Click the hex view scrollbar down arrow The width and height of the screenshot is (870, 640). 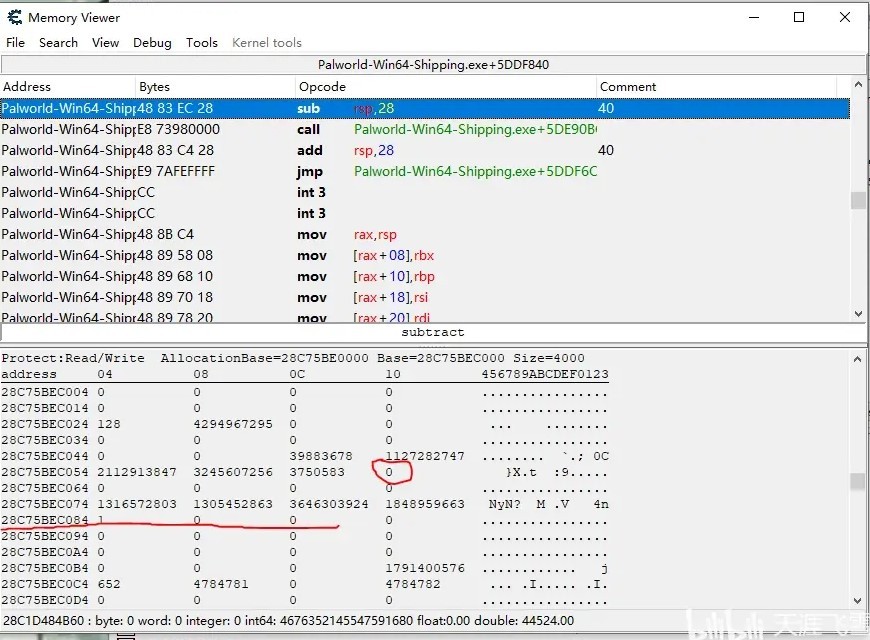[x=858, y=600]
